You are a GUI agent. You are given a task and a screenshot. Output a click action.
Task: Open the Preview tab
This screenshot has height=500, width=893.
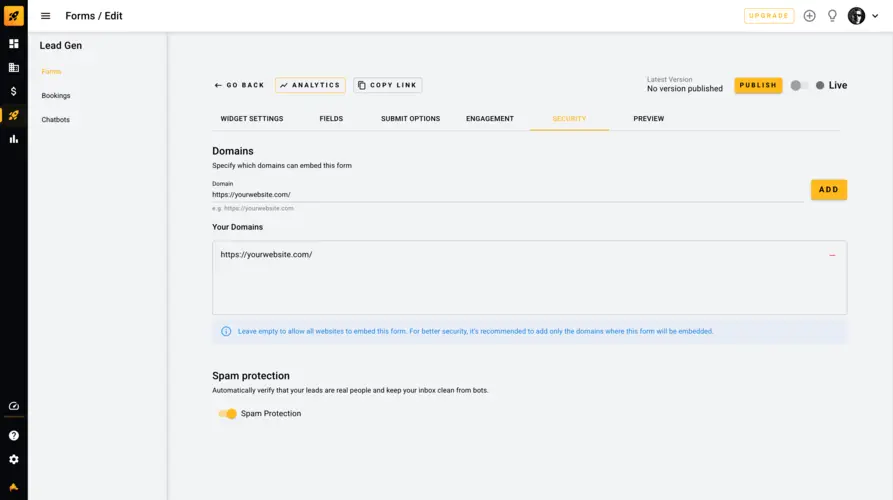649,118
